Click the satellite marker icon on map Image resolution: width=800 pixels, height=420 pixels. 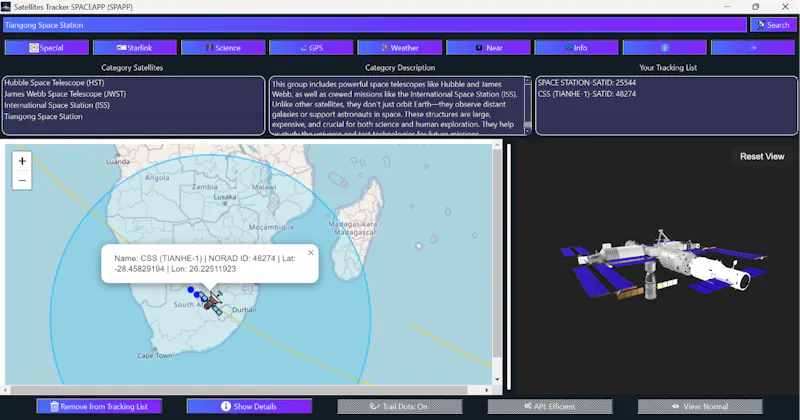(212, 301)
